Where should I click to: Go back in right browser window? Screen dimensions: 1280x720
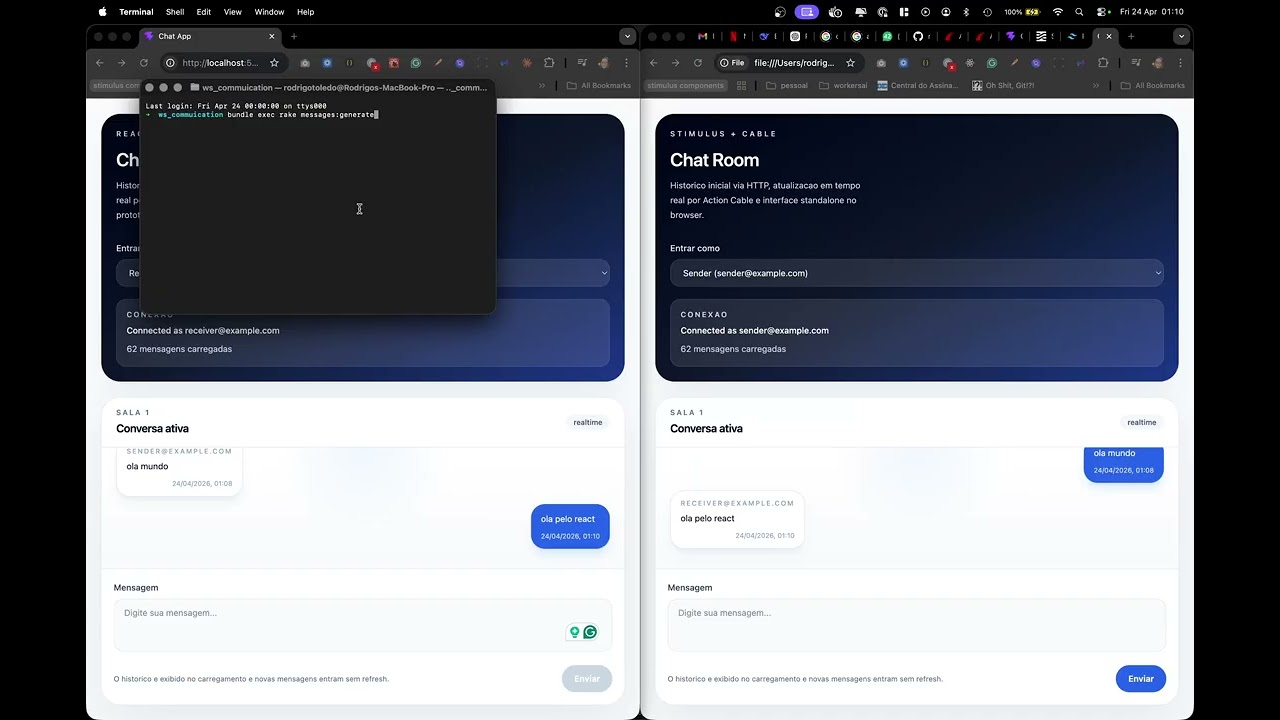[653, 63]
